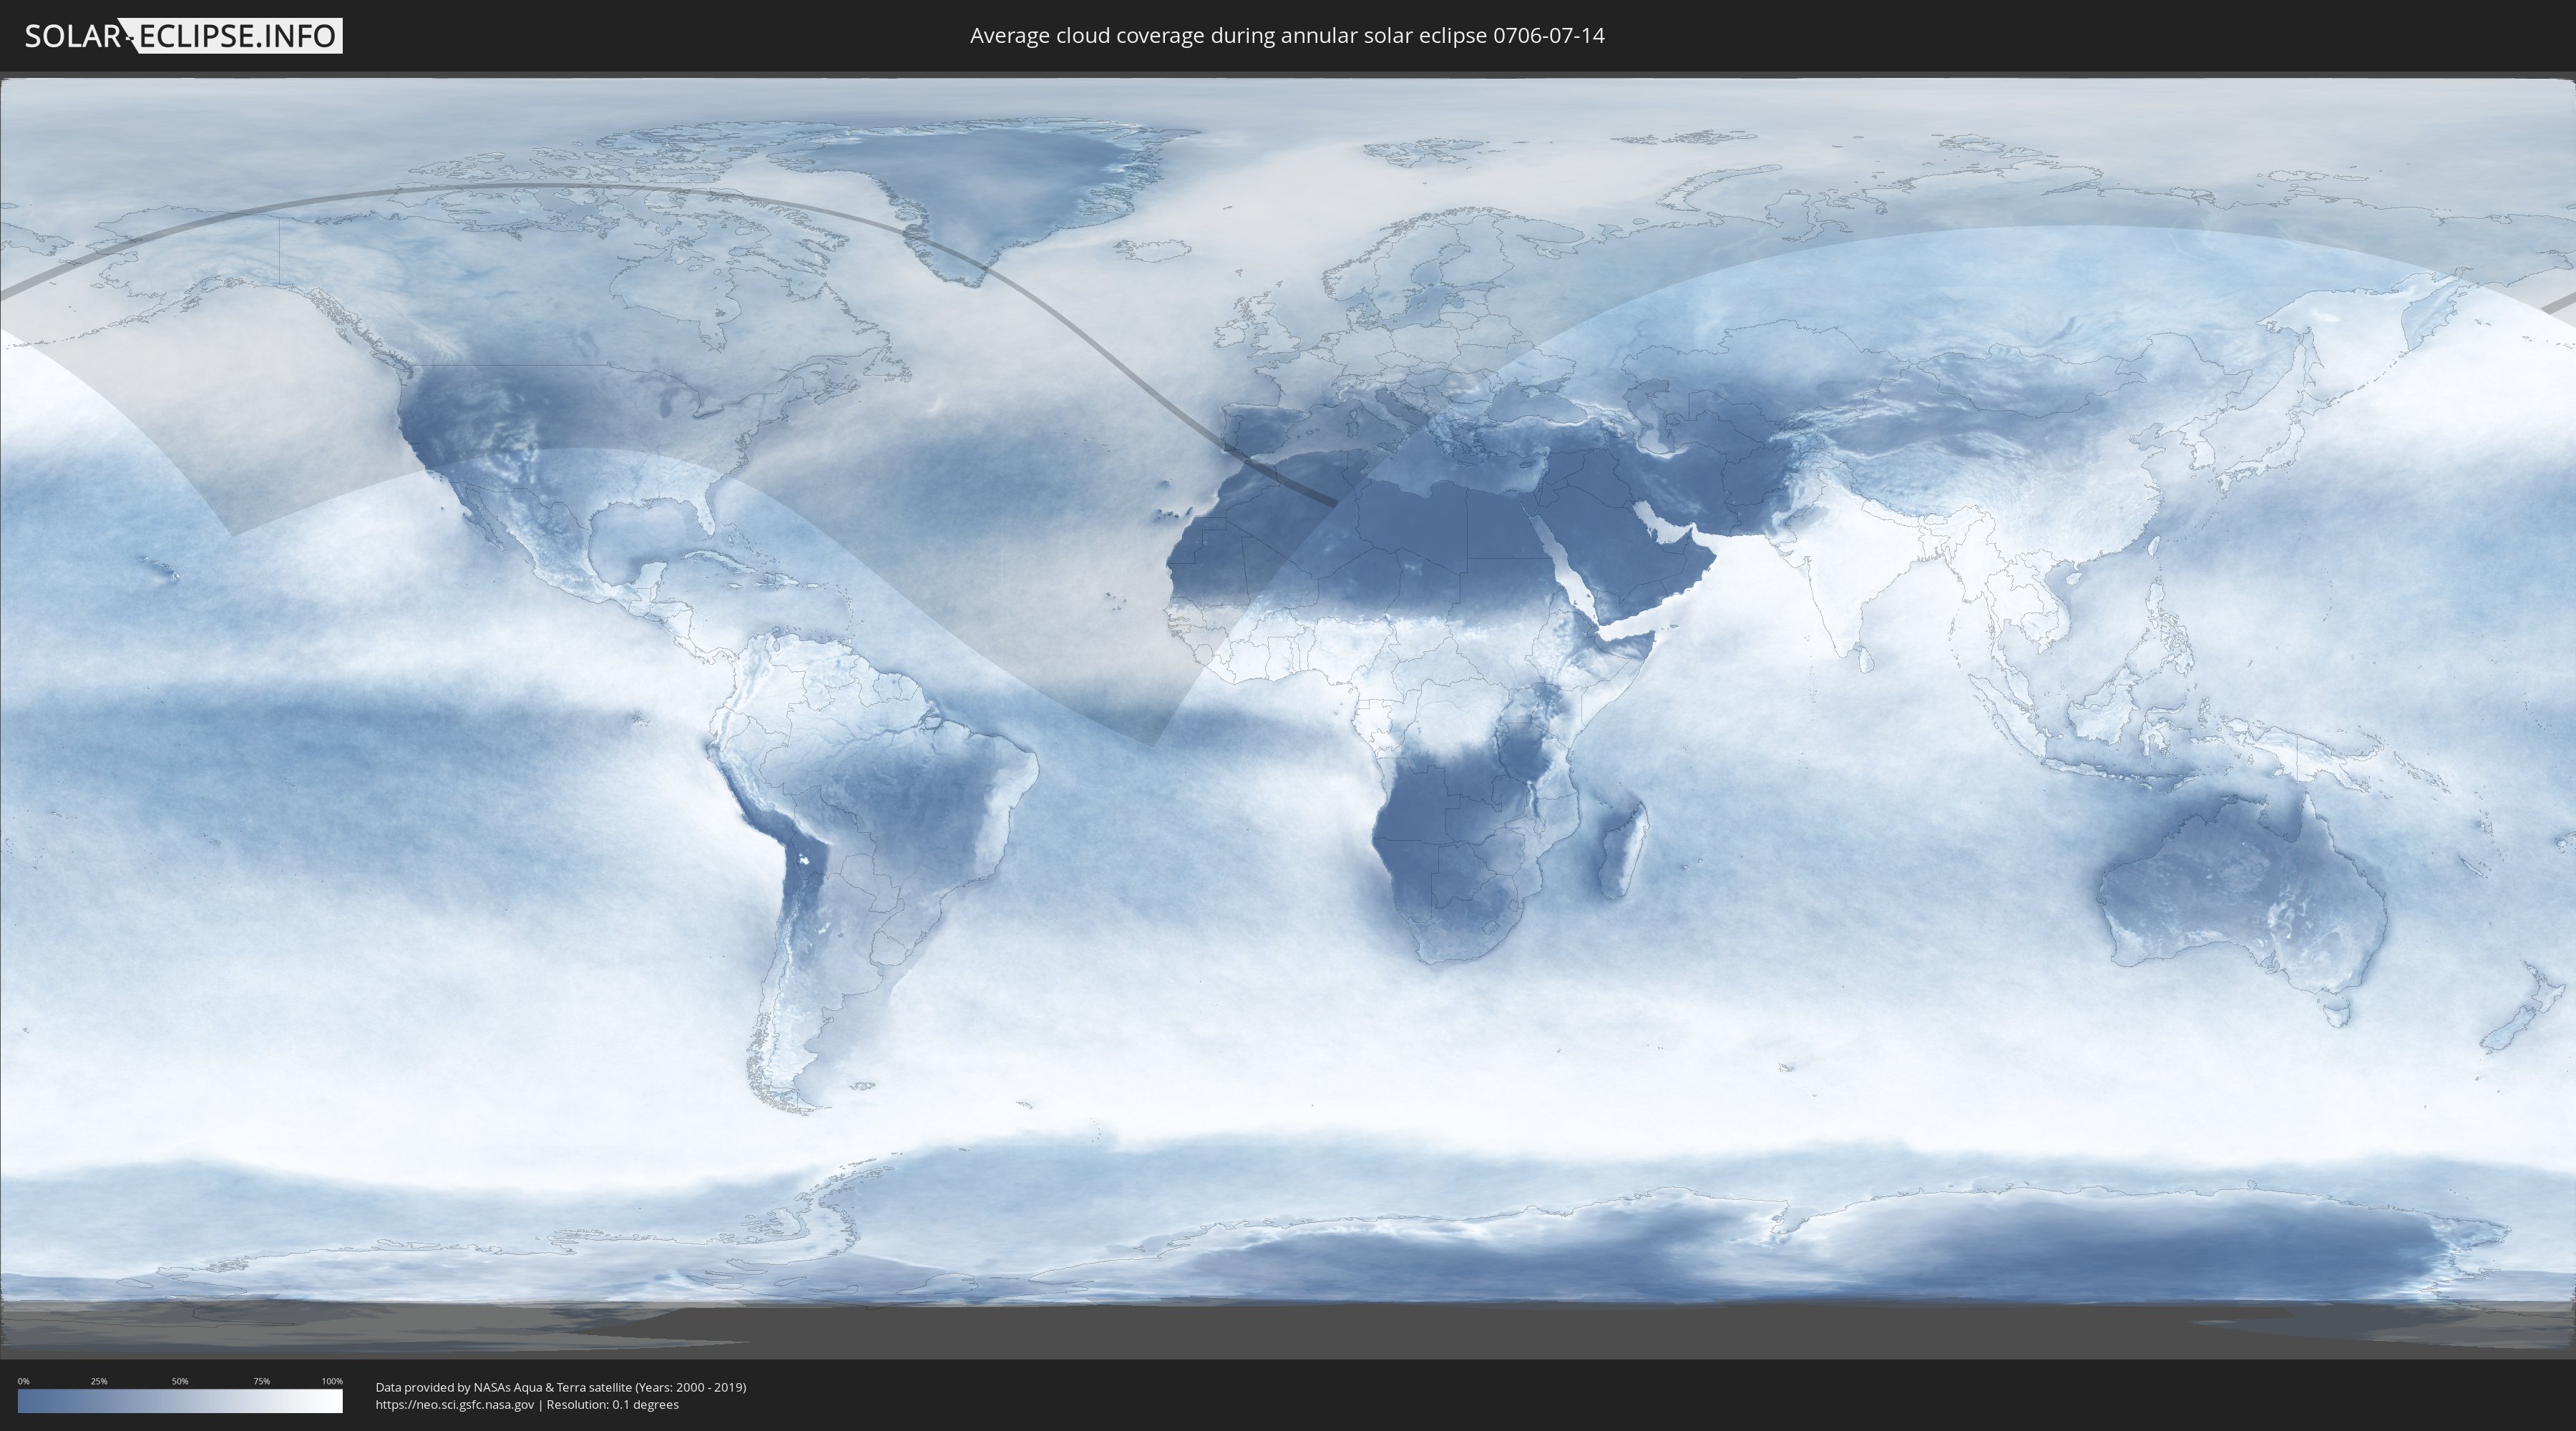Click the cloud coverage gradient legend bar
2576x1431 pixels.
coord(180,1401)
